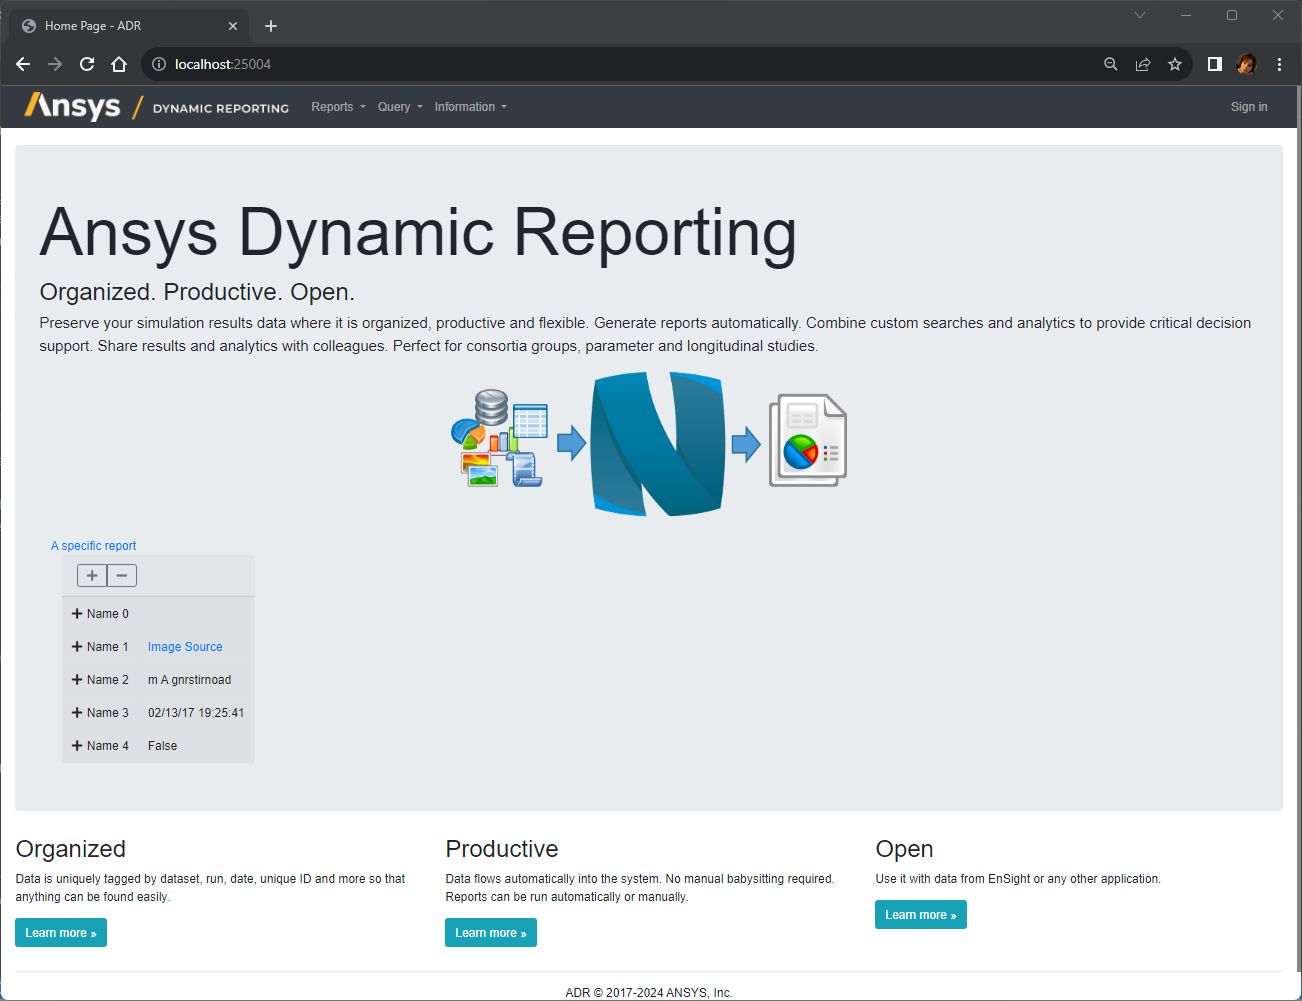Click the 'Ansys Dynamic Reporting' heading
Screen dimensions: 1302x1001
point(418,233)
